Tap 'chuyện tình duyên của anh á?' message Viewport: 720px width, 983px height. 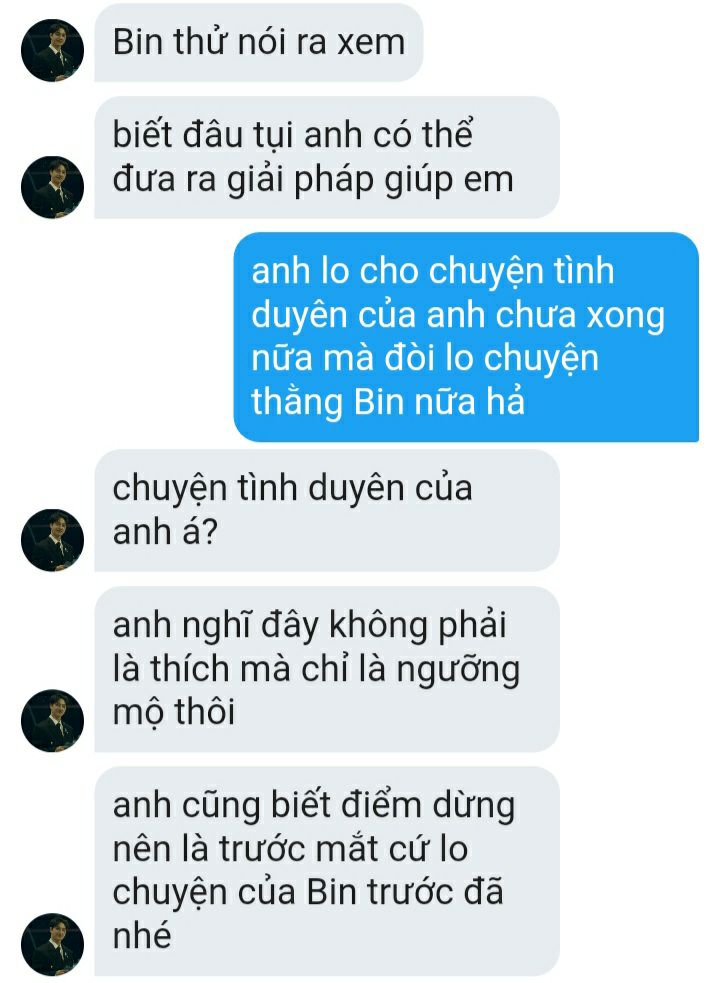pyautogui.click(x=327, y=510)
